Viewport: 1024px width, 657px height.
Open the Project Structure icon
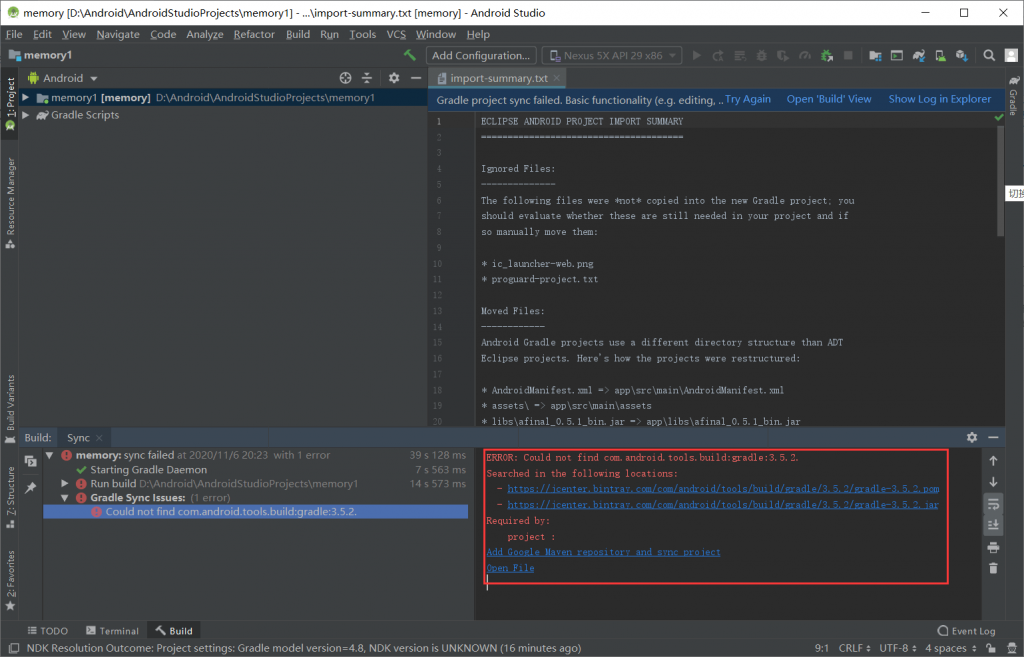[875, 56]
